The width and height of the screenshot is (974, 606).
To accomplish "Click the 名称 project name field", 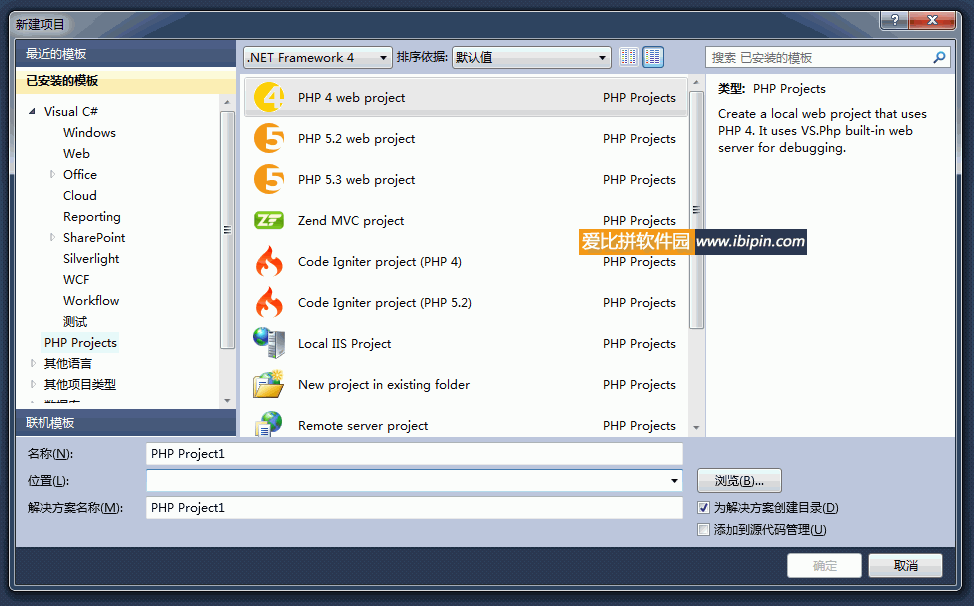I will point(414,454).
